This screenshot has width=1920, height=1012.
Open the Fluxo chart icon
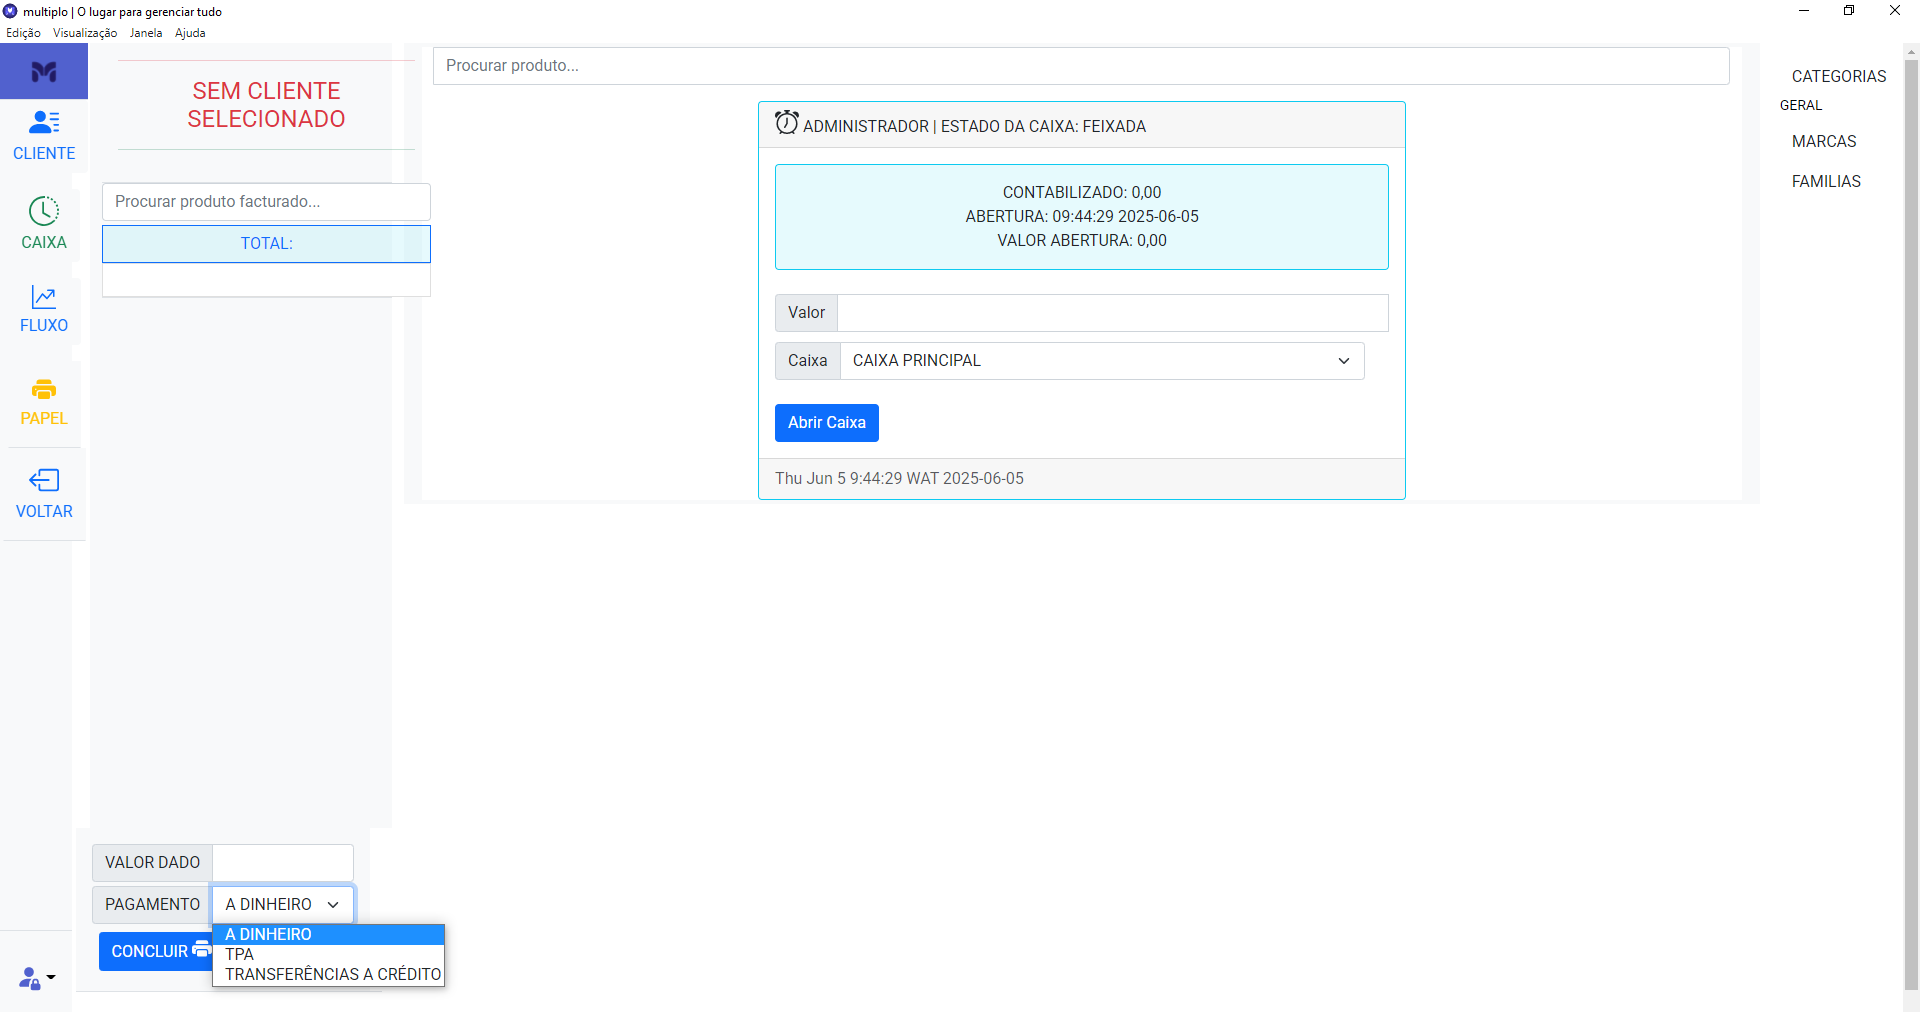(44, 297)
